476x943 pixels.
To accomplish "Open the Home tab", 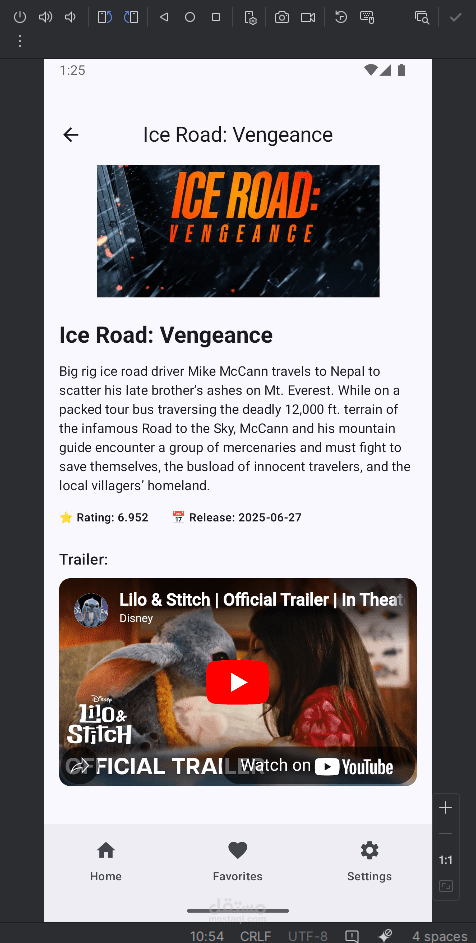I will 106,861.
